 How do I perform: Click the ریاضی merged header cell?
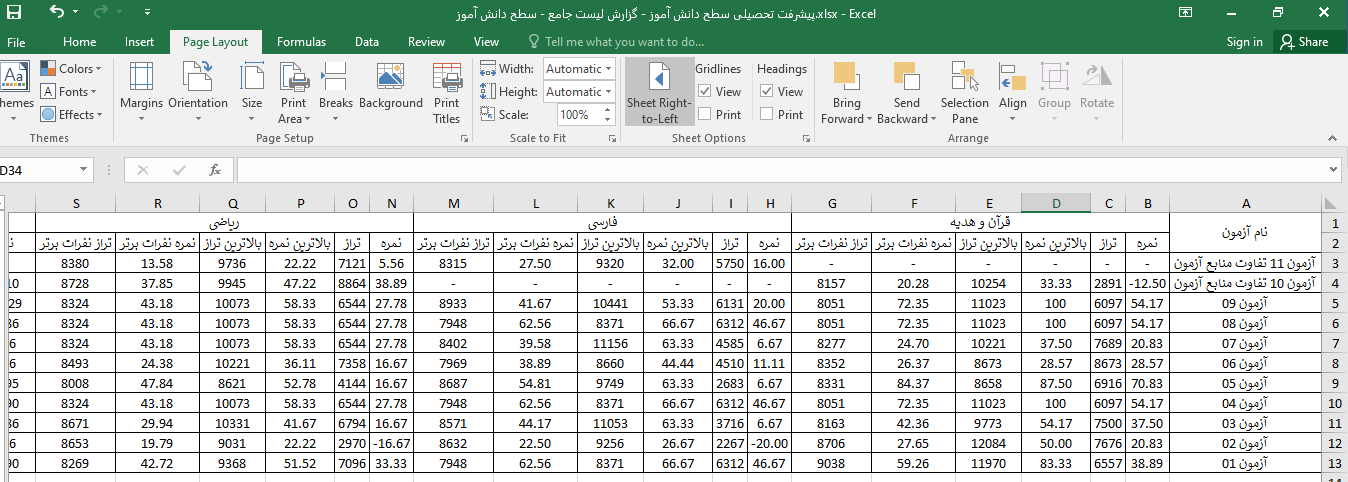tap(224, 223)
